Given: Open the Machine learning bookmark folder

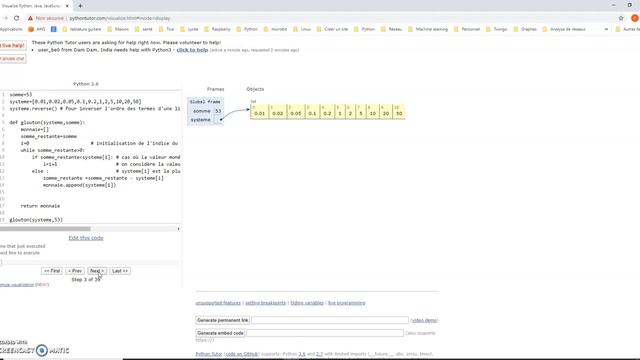Looking at the screenshot, I should coord(428,29).
